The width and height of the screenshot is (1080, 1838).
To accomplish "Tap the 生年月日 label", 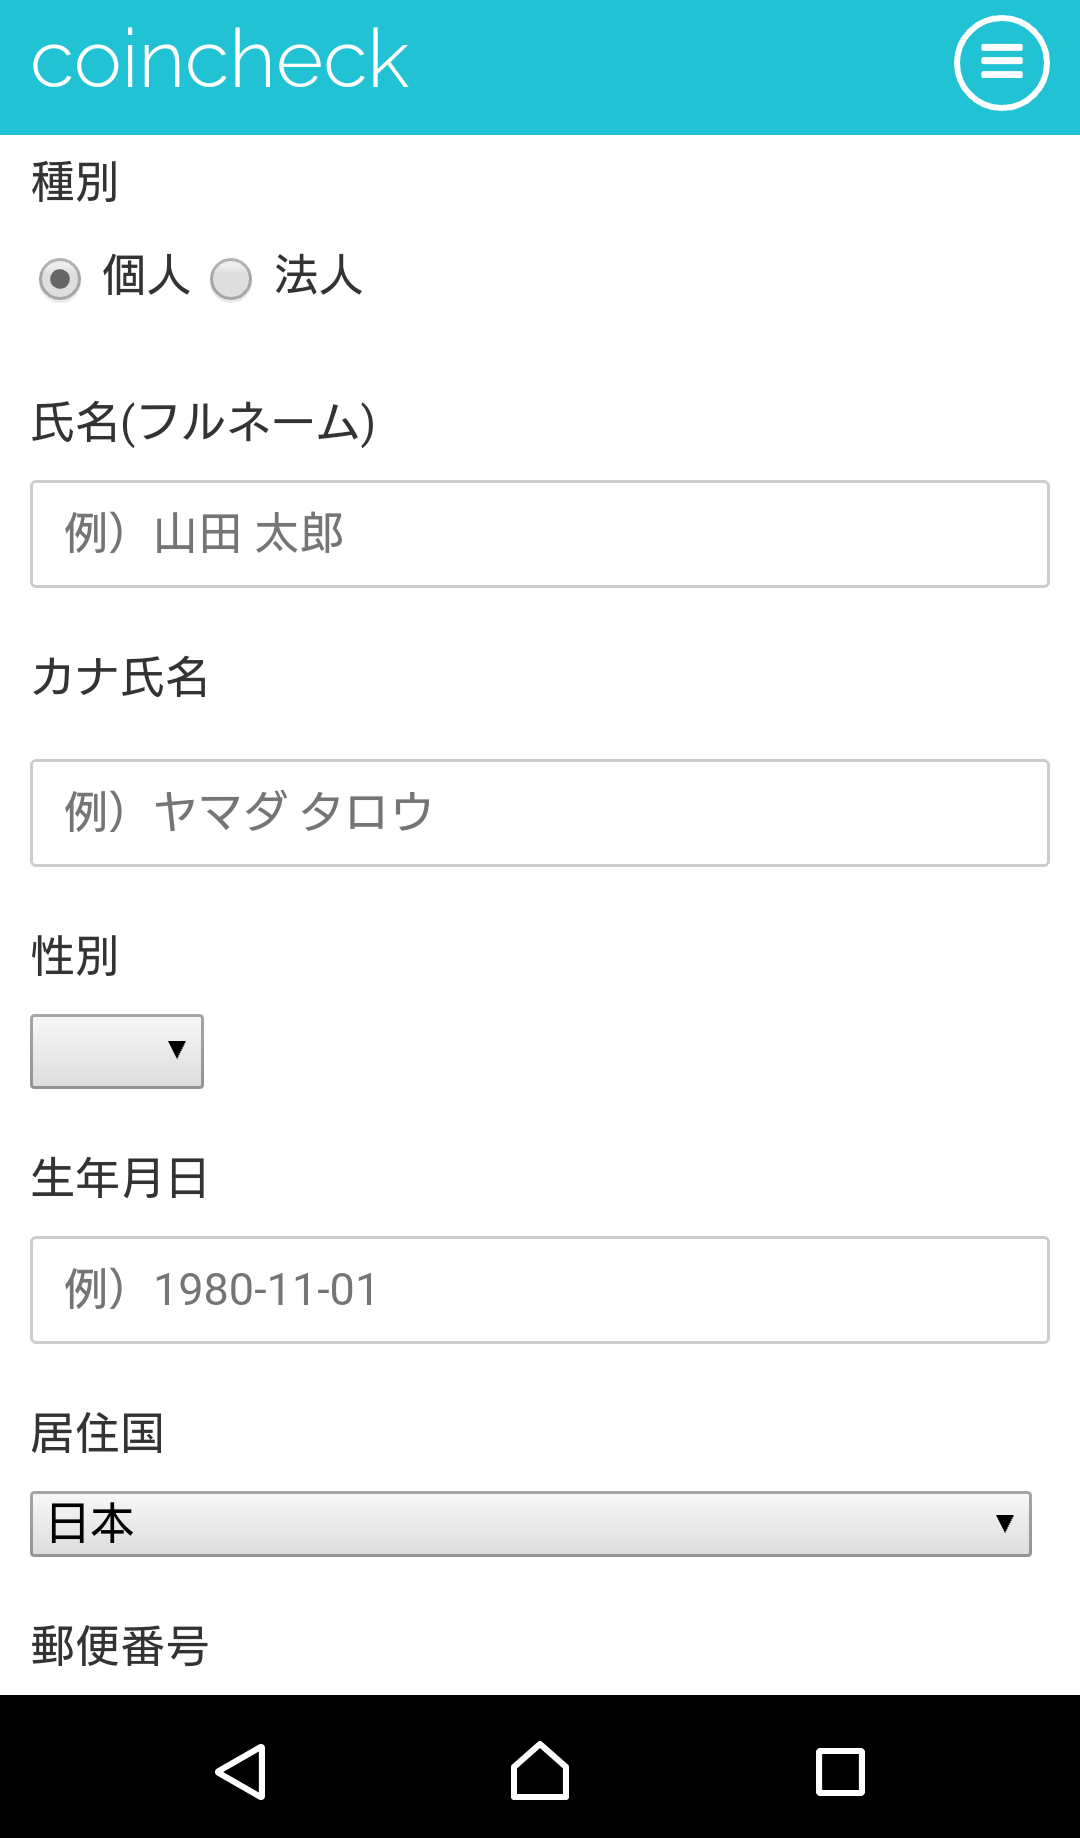I will point(120,1178).
